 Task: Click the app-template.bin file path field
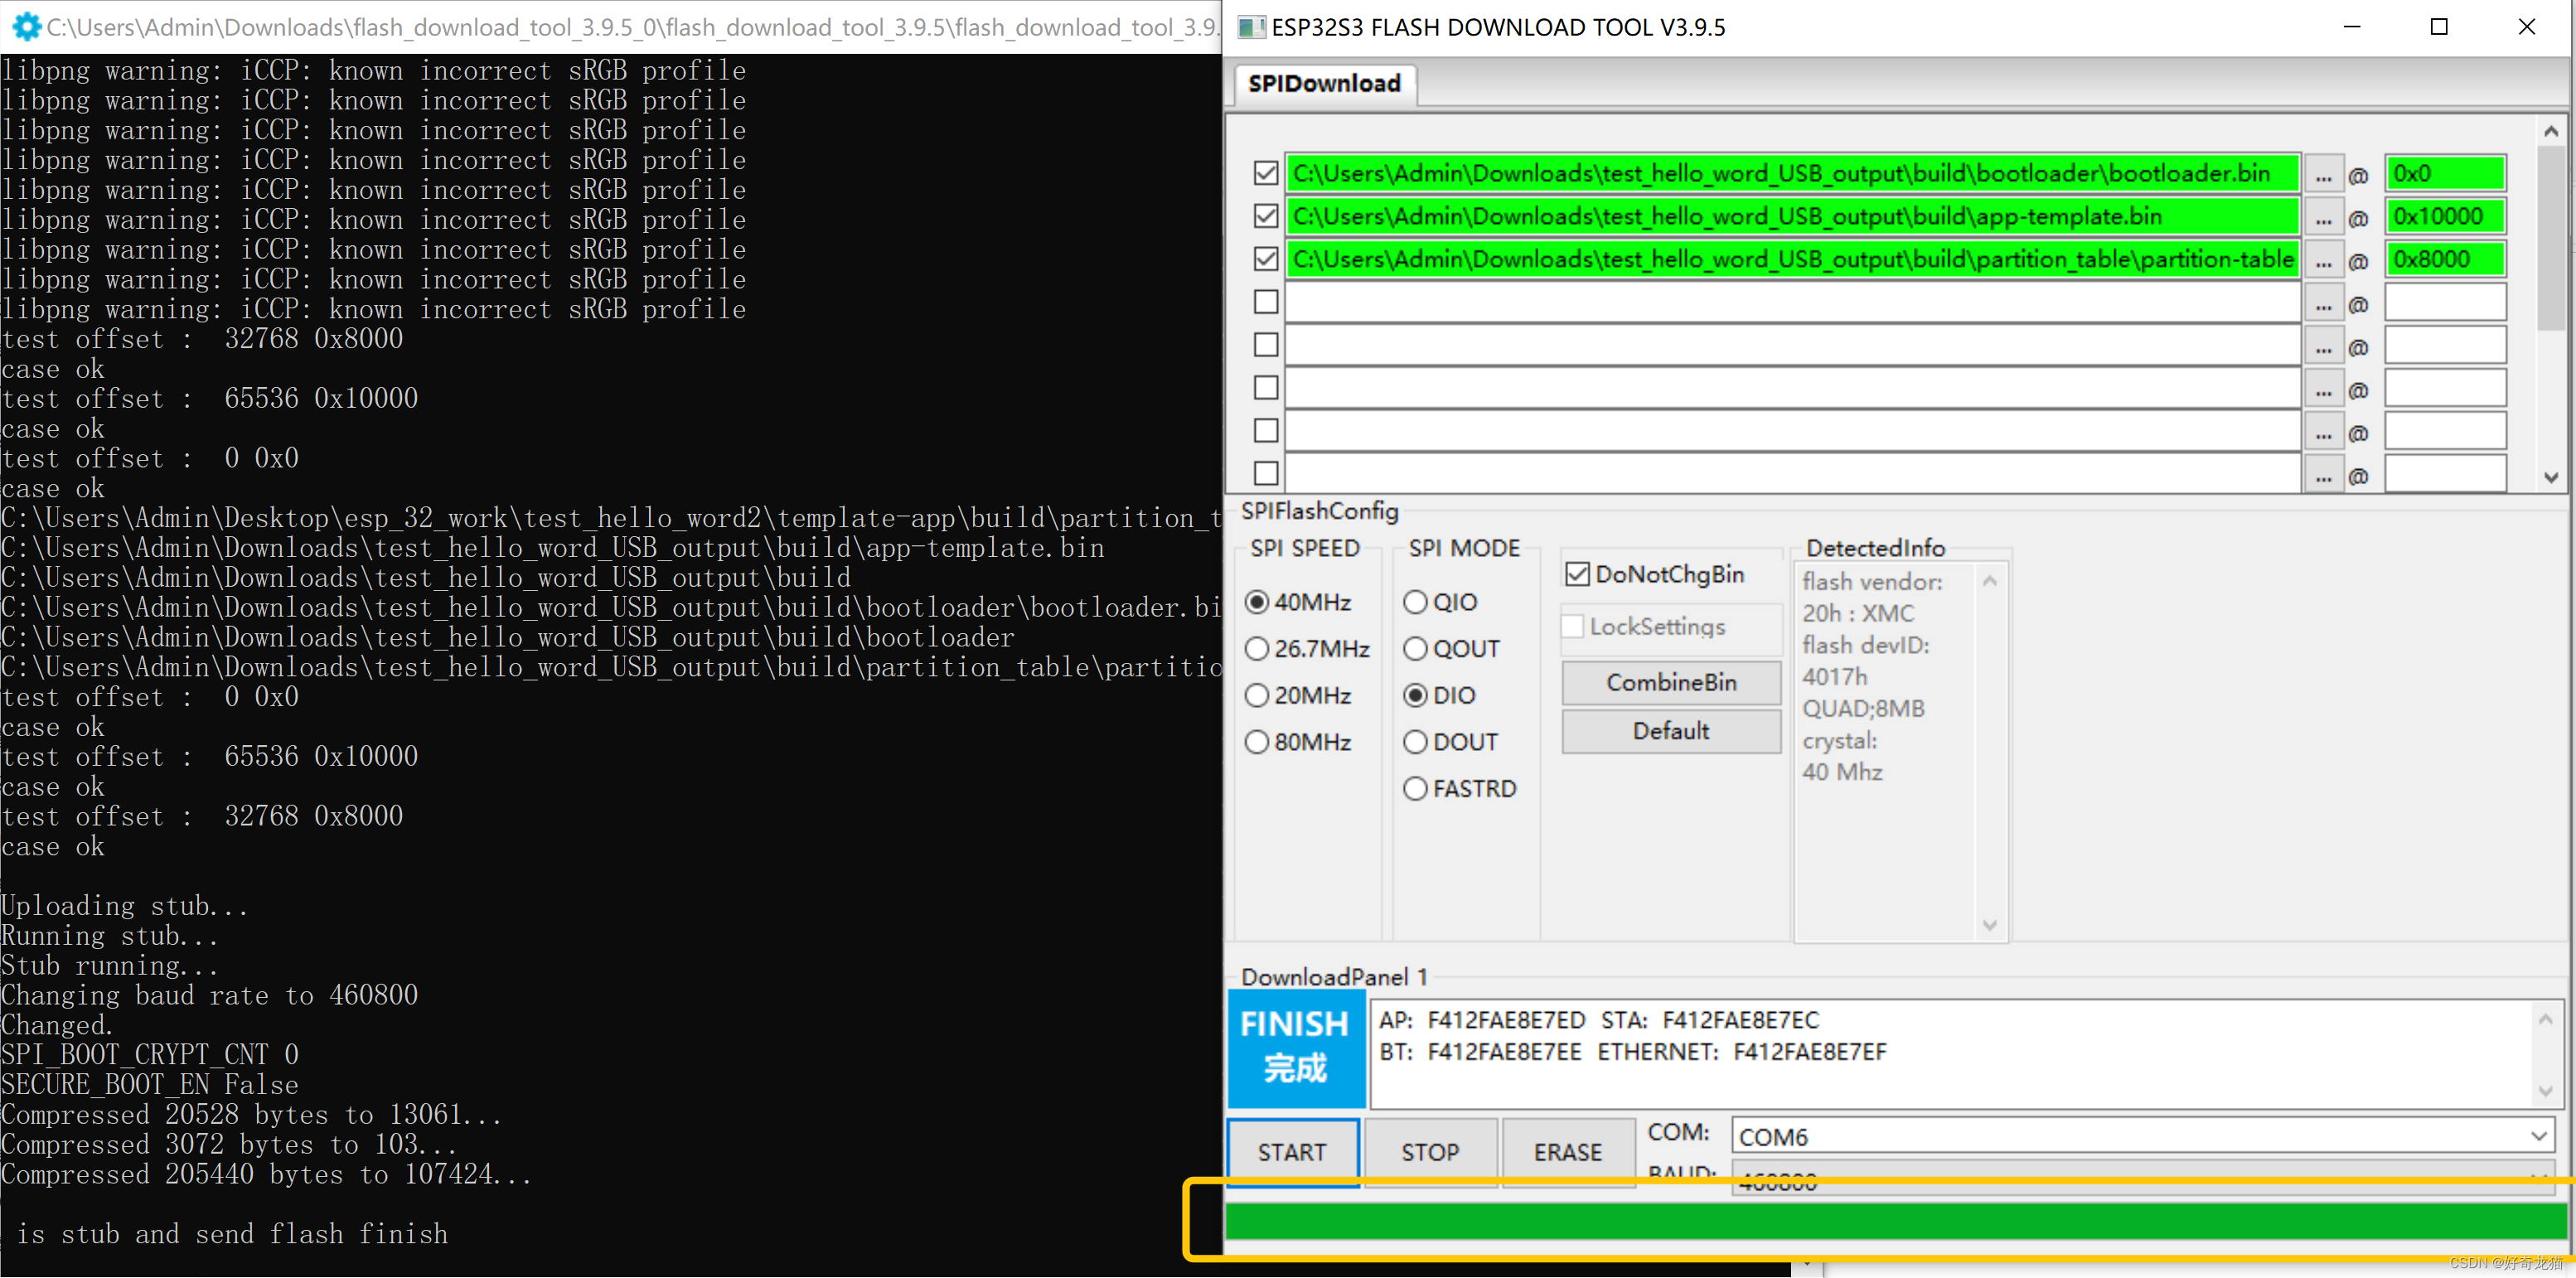[x=1793, y=217]
